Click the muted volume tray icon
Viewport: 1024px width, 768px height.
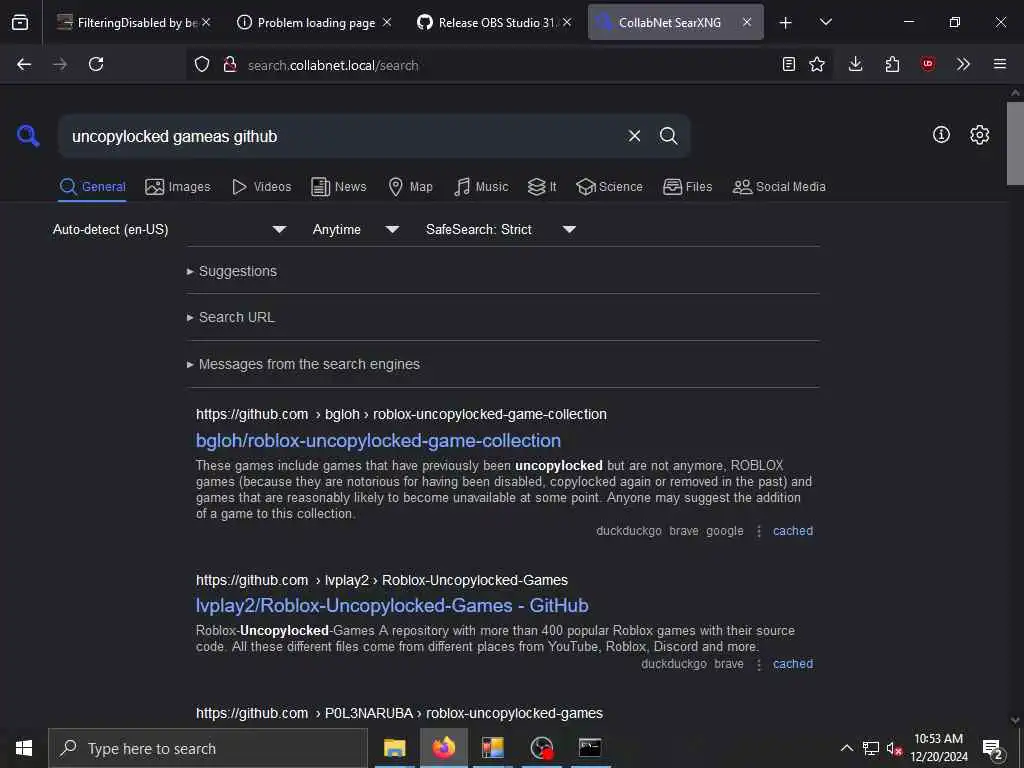[893, 748]
